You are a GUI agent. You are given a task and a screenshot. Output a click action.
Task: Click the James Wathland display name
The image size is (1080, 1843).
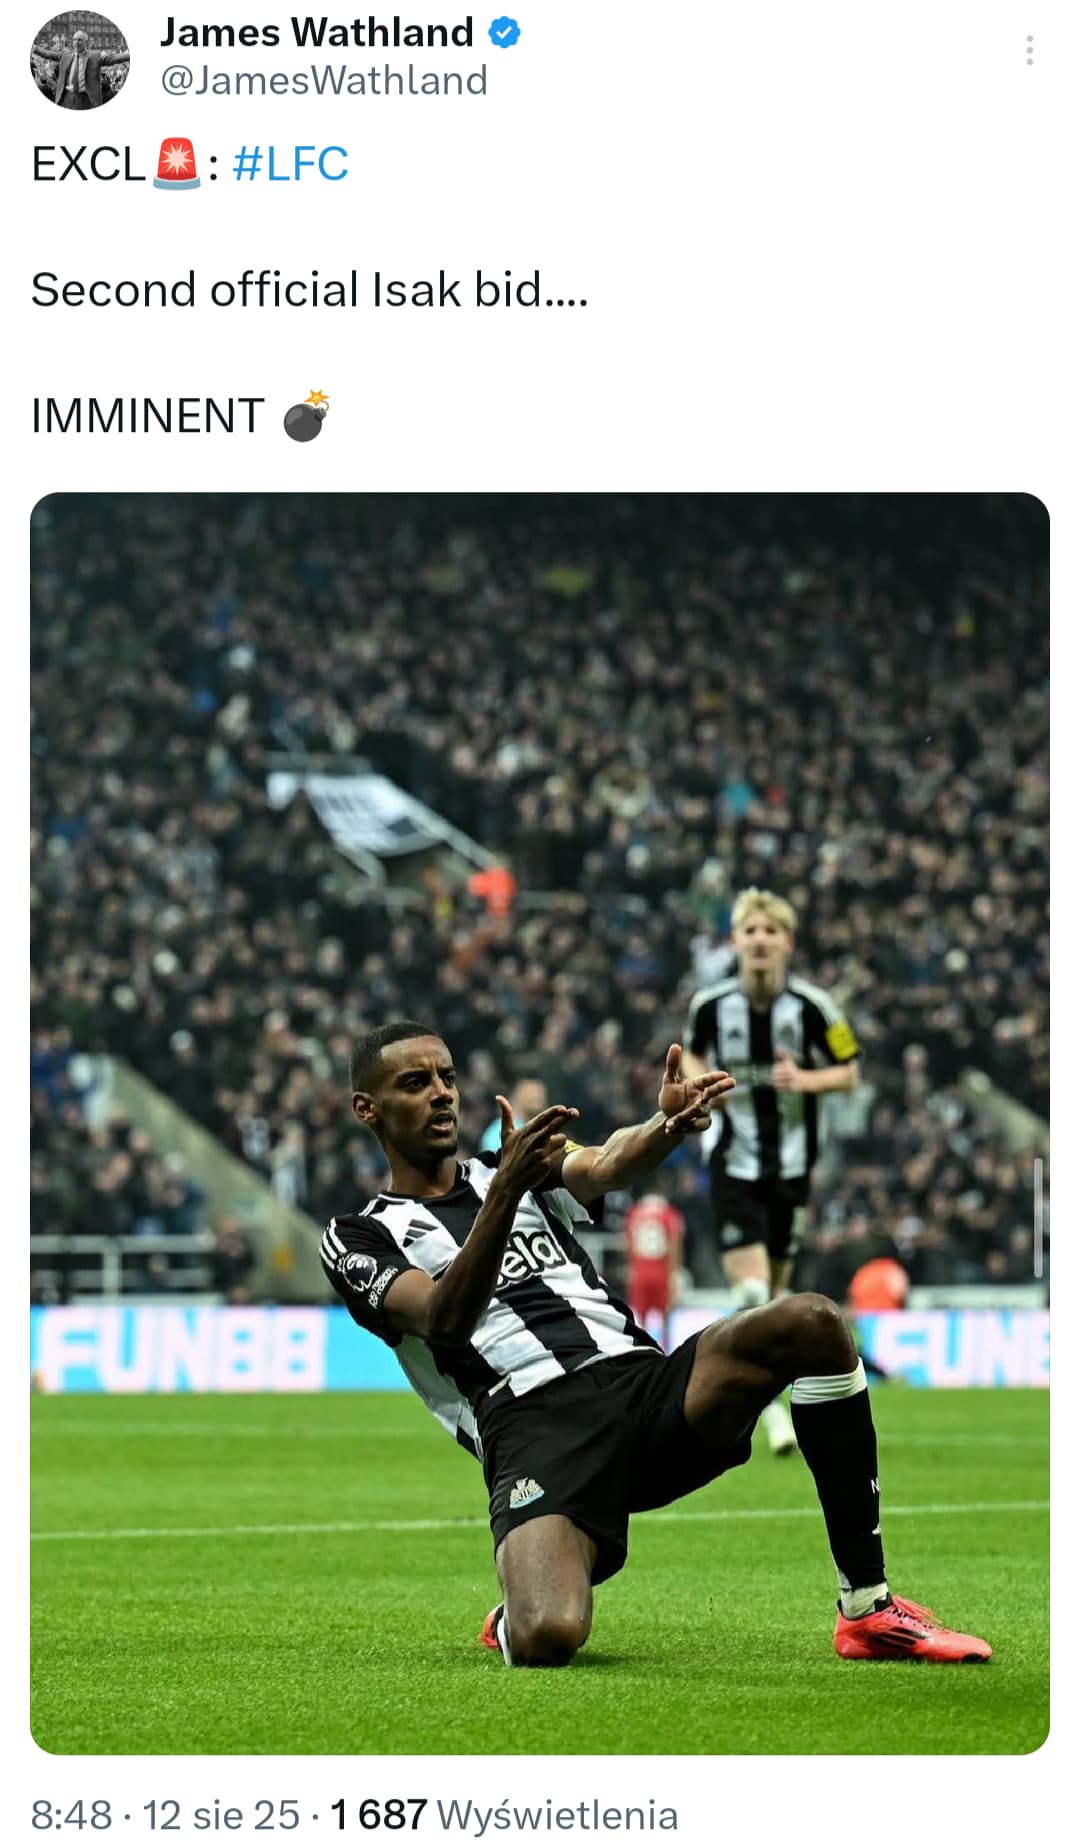[x=317, y=33]
